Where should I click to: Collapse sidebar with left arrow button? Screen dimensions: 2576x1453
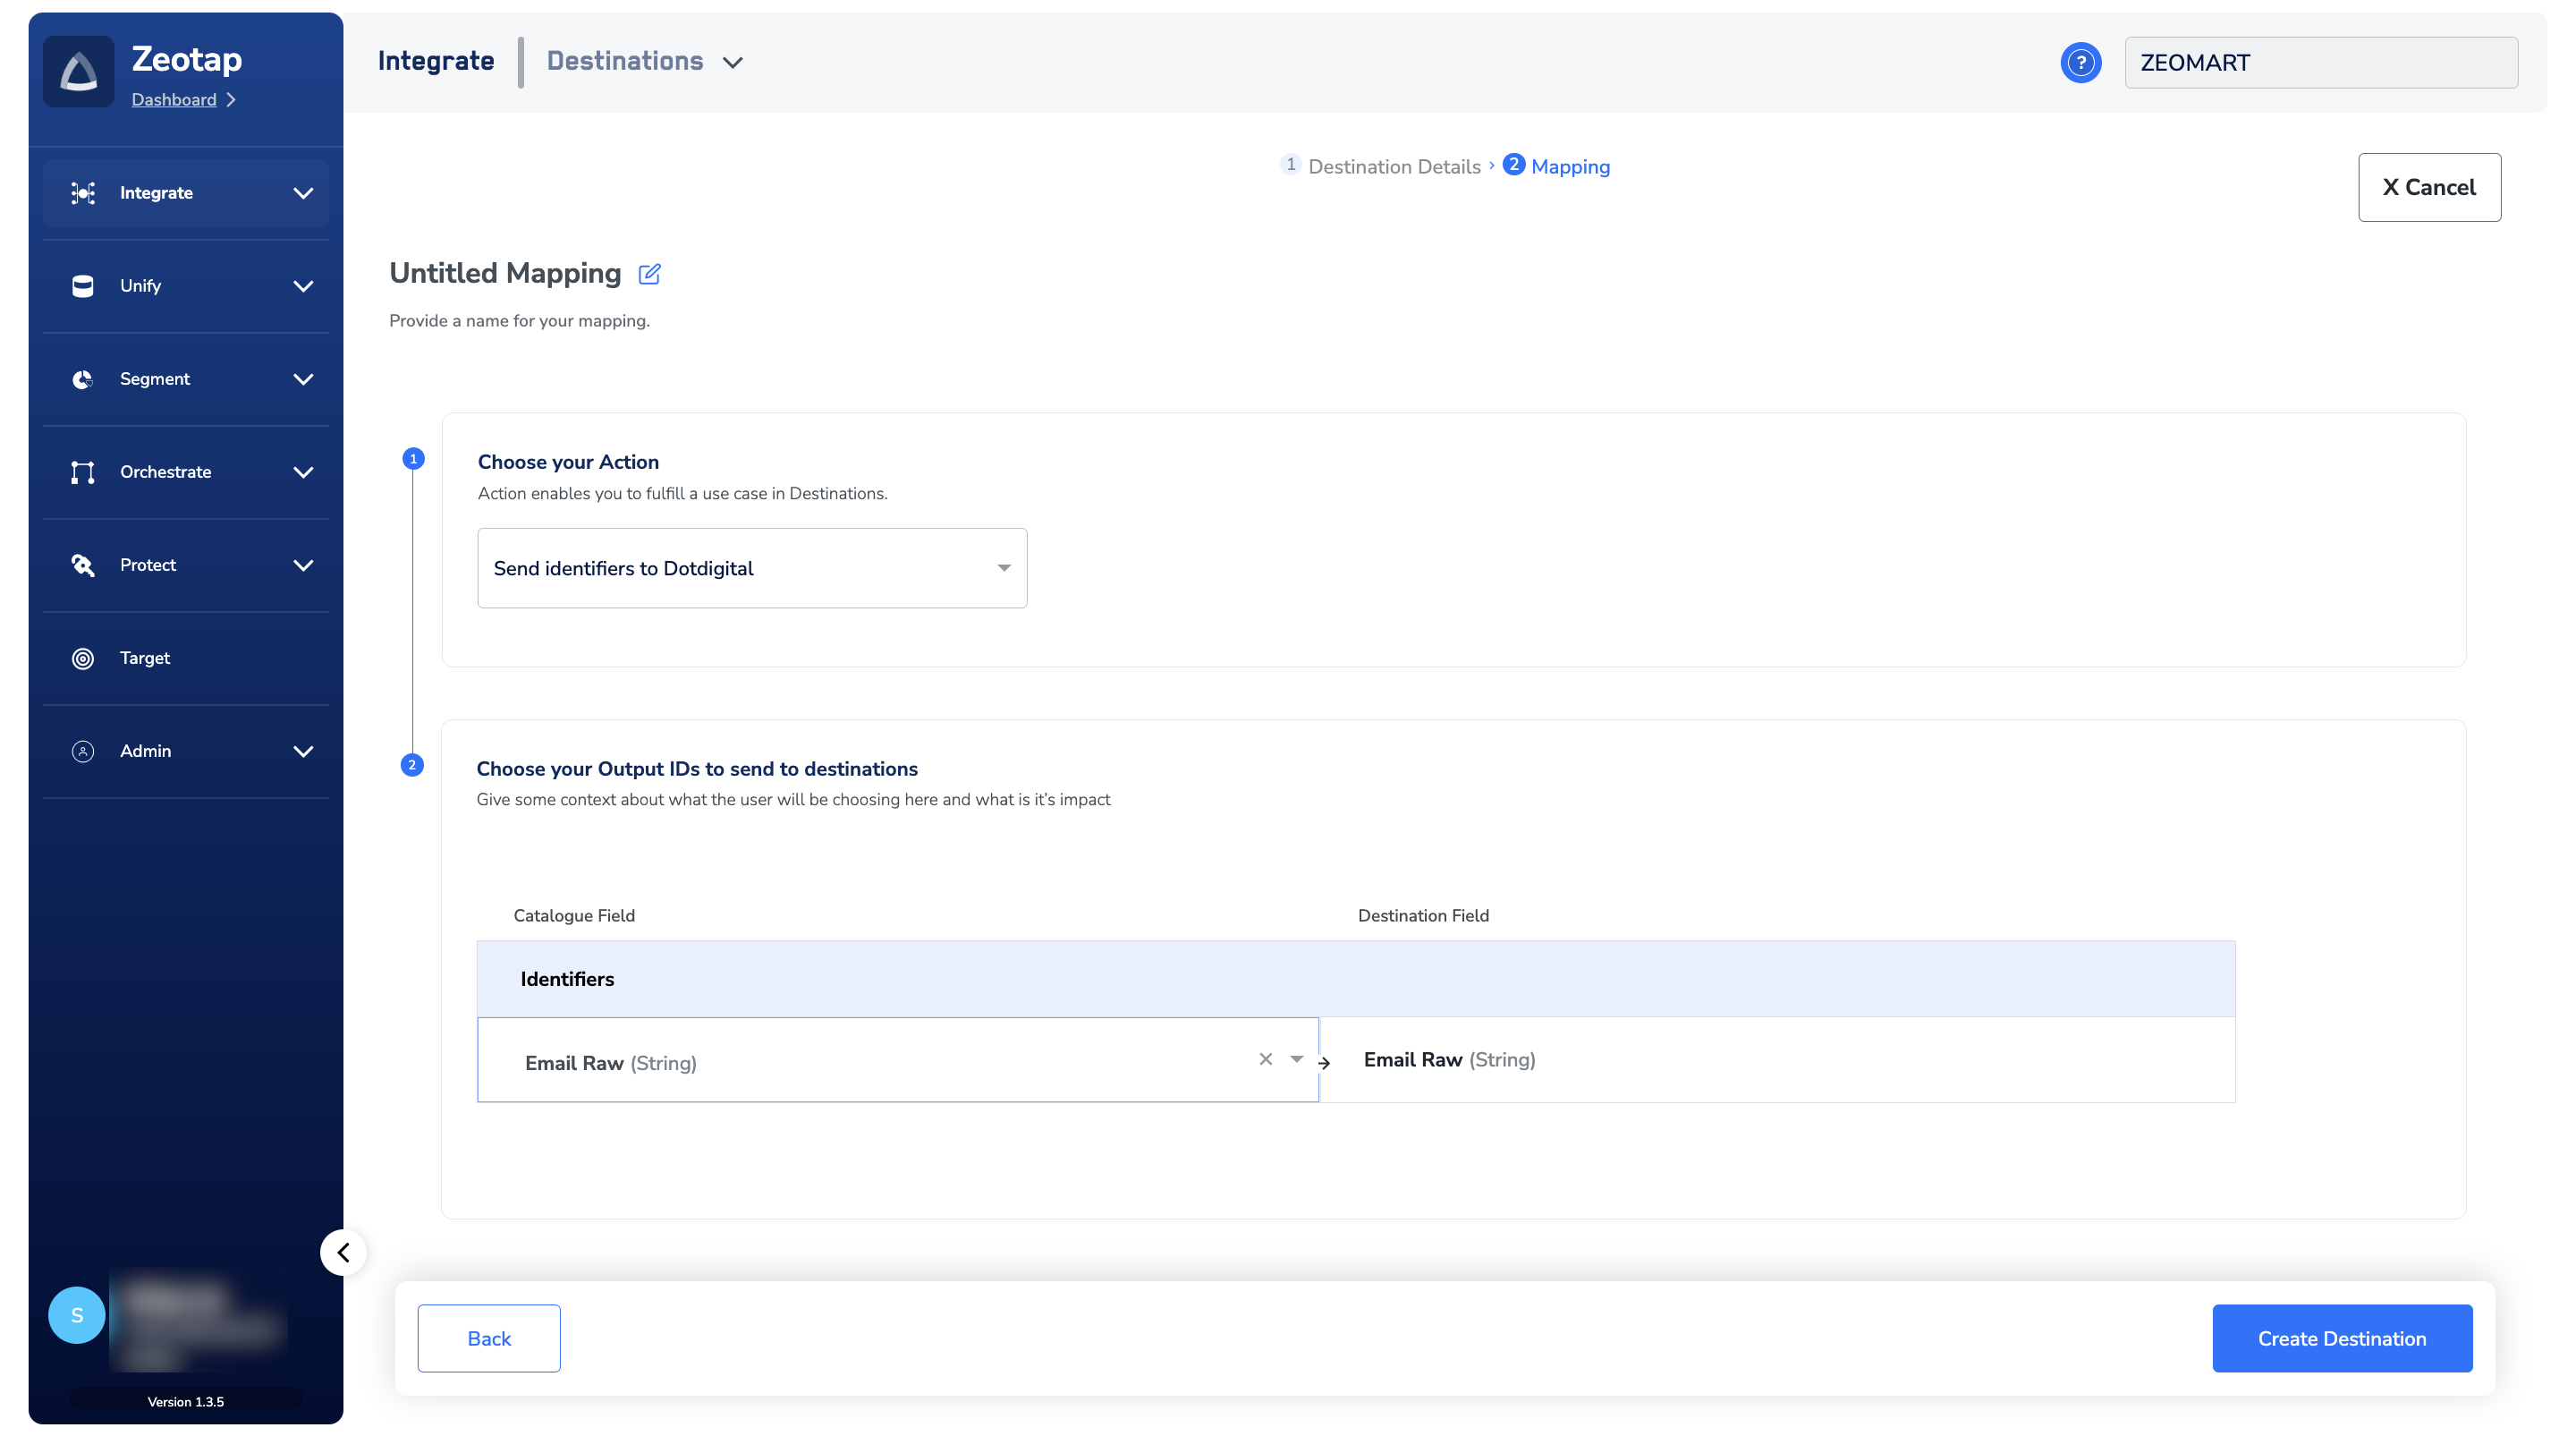click(343, 1252)
